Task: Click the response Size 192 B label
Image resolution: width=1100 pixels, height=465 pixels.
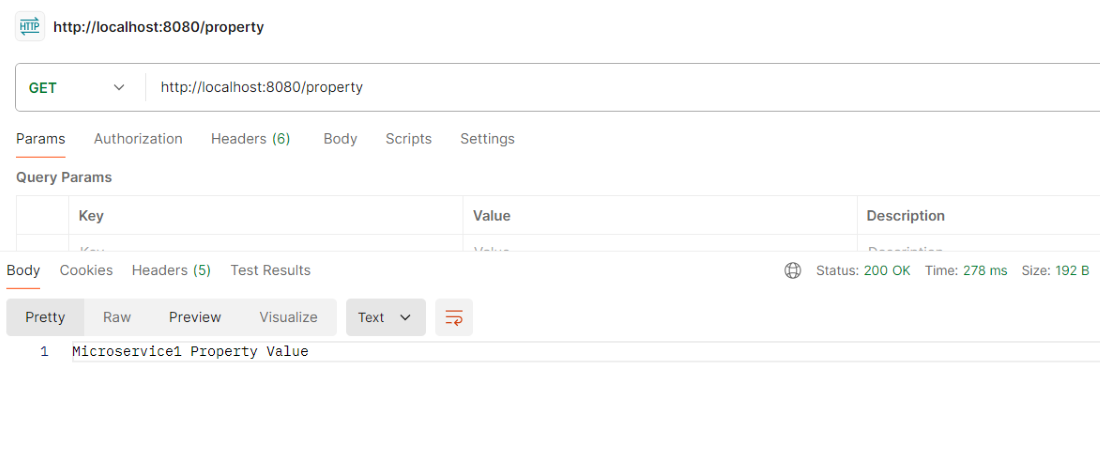Action: tap(1055, 270)
